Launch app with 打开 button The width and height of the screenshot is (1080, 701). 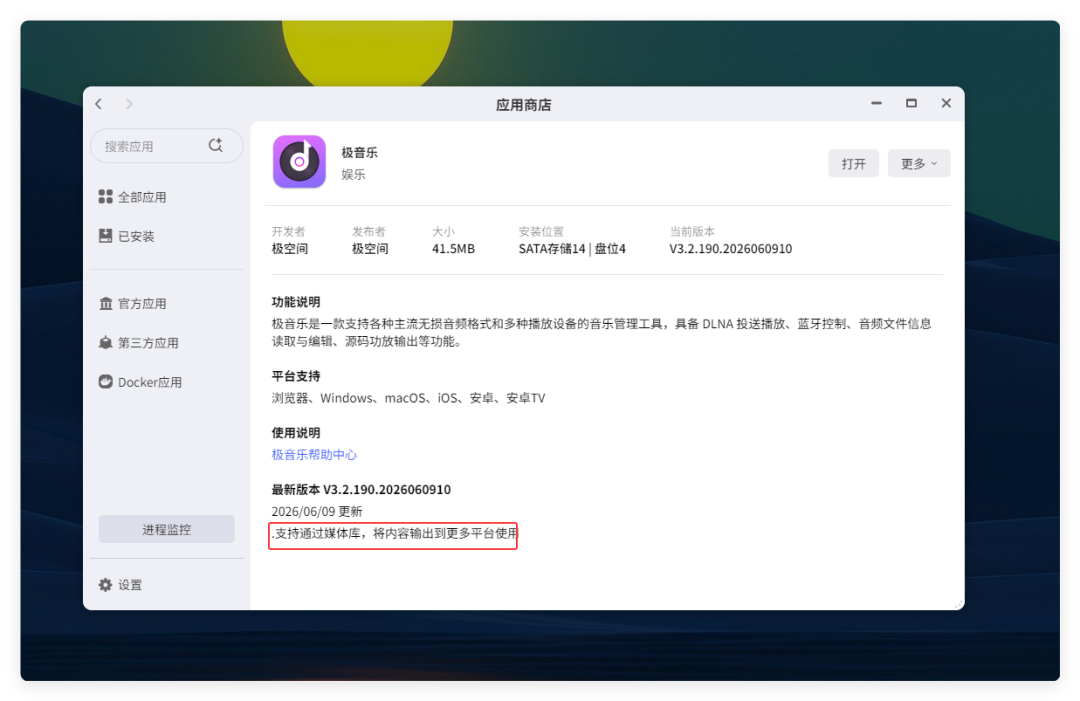point(853,163)
